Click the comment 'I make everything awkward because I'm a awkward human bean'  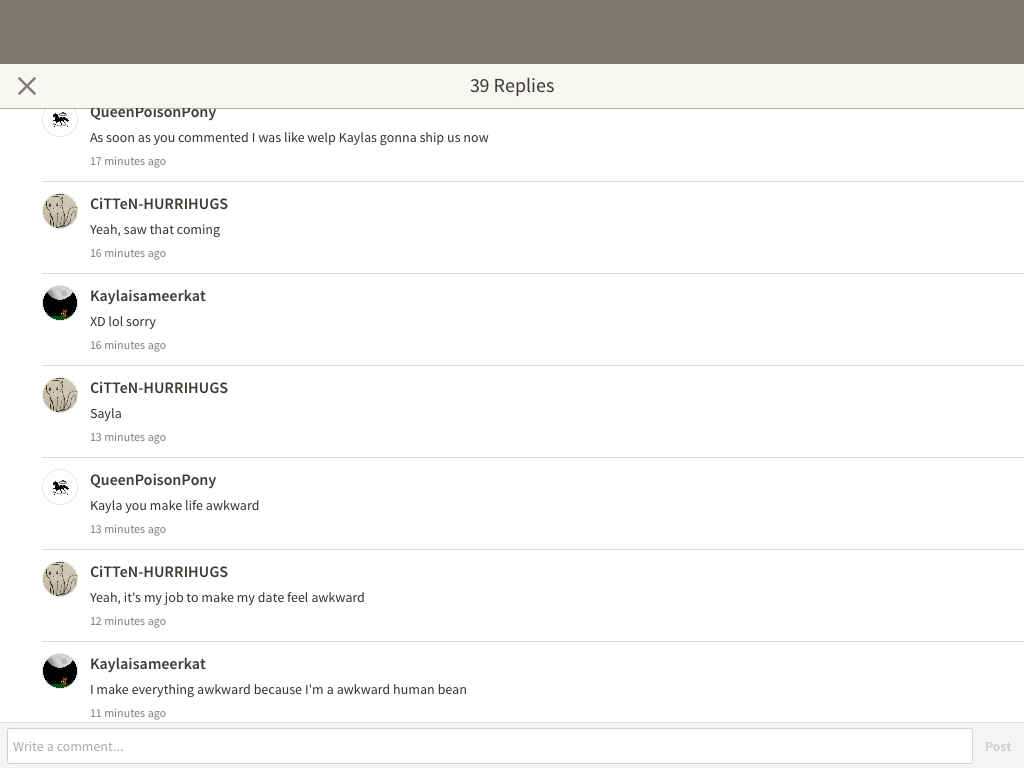click(x=278, y=690)
